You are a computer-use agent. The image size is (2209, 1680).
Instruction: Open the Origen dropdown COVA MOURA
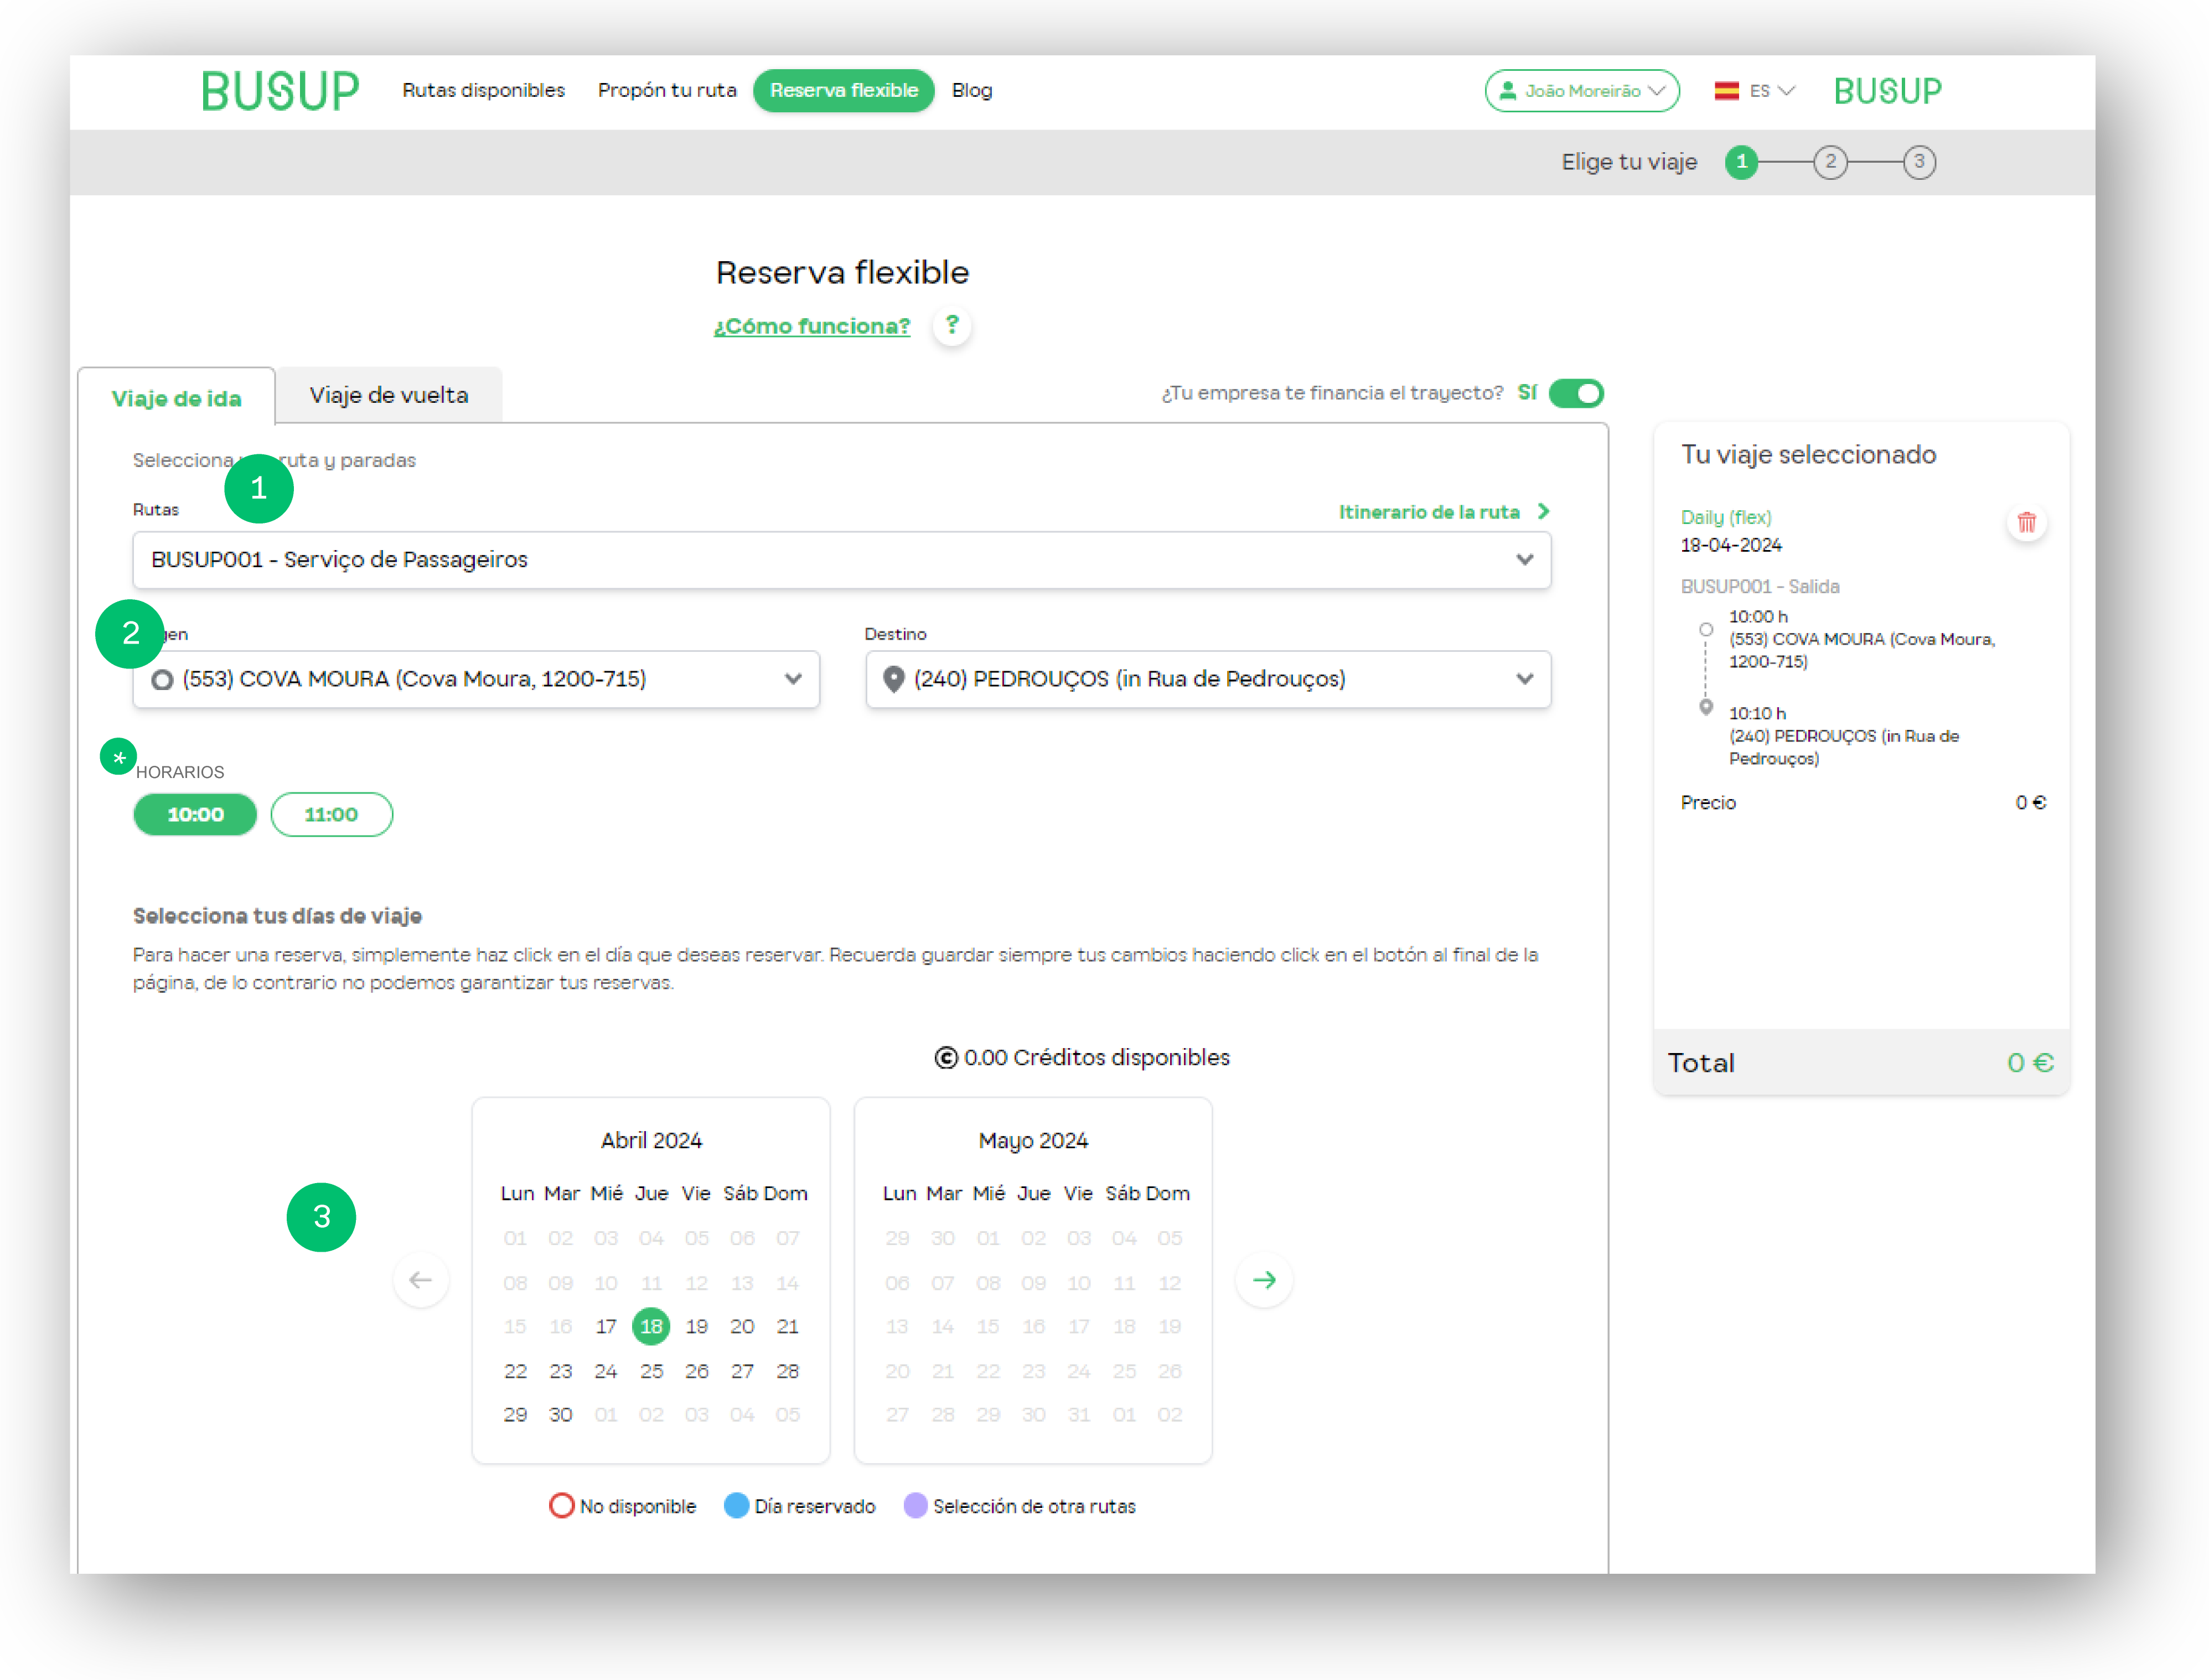point(476,680)
